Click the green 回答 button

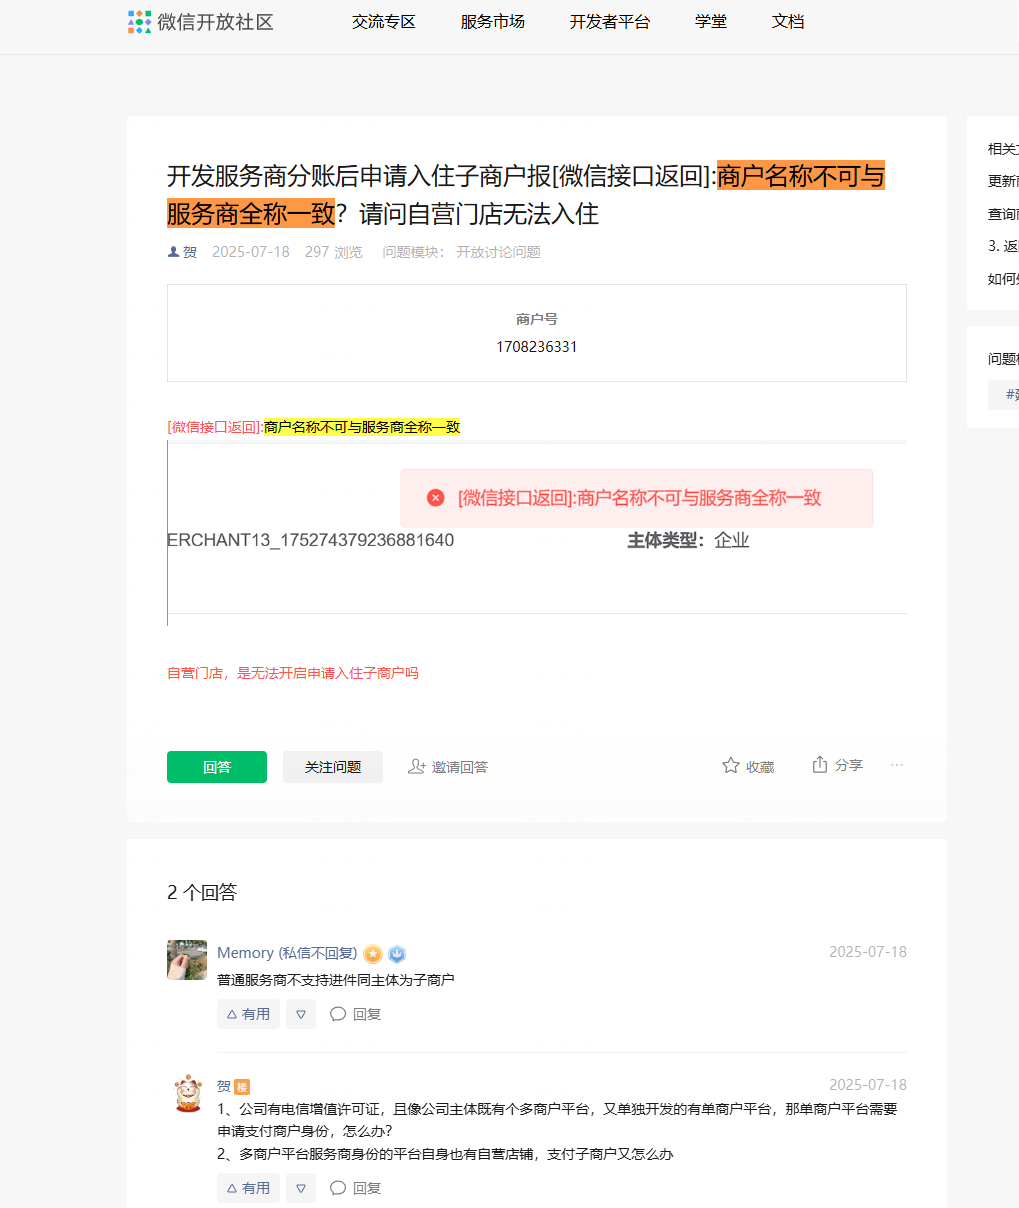tap(217, 767)
